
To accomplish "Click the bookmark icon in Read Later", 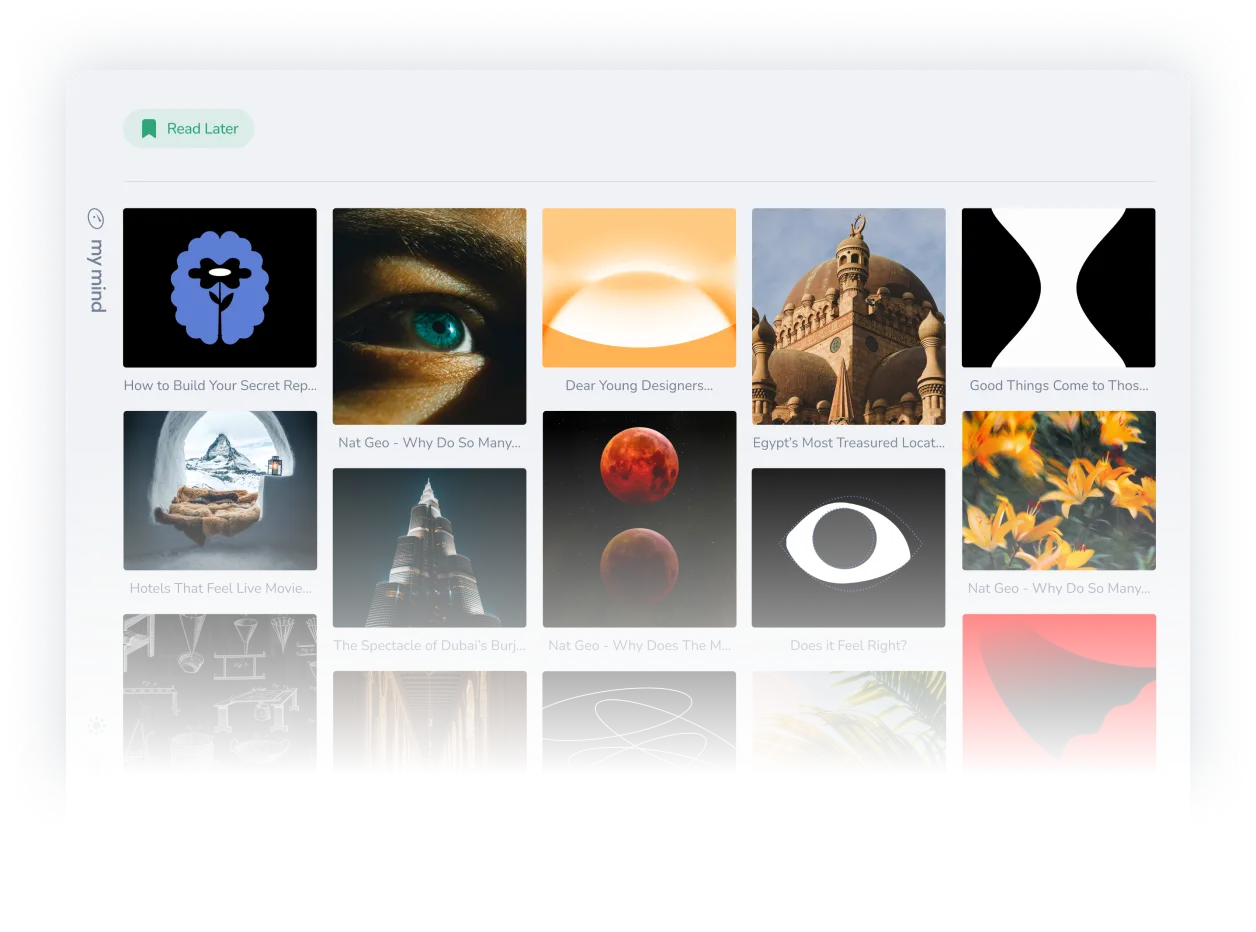I will coord(149,128).
